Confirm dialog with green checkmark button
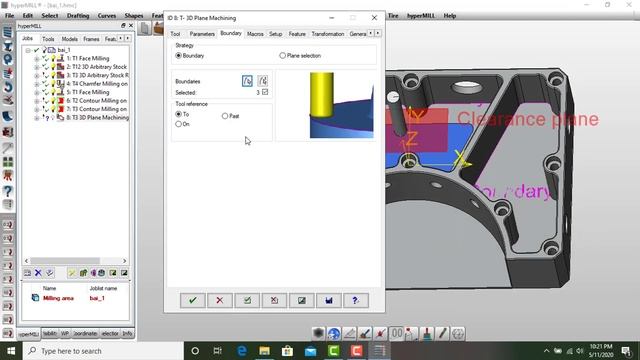Viewport: 640px width, 360px height. pyautogui.click(x=193, y=300)
